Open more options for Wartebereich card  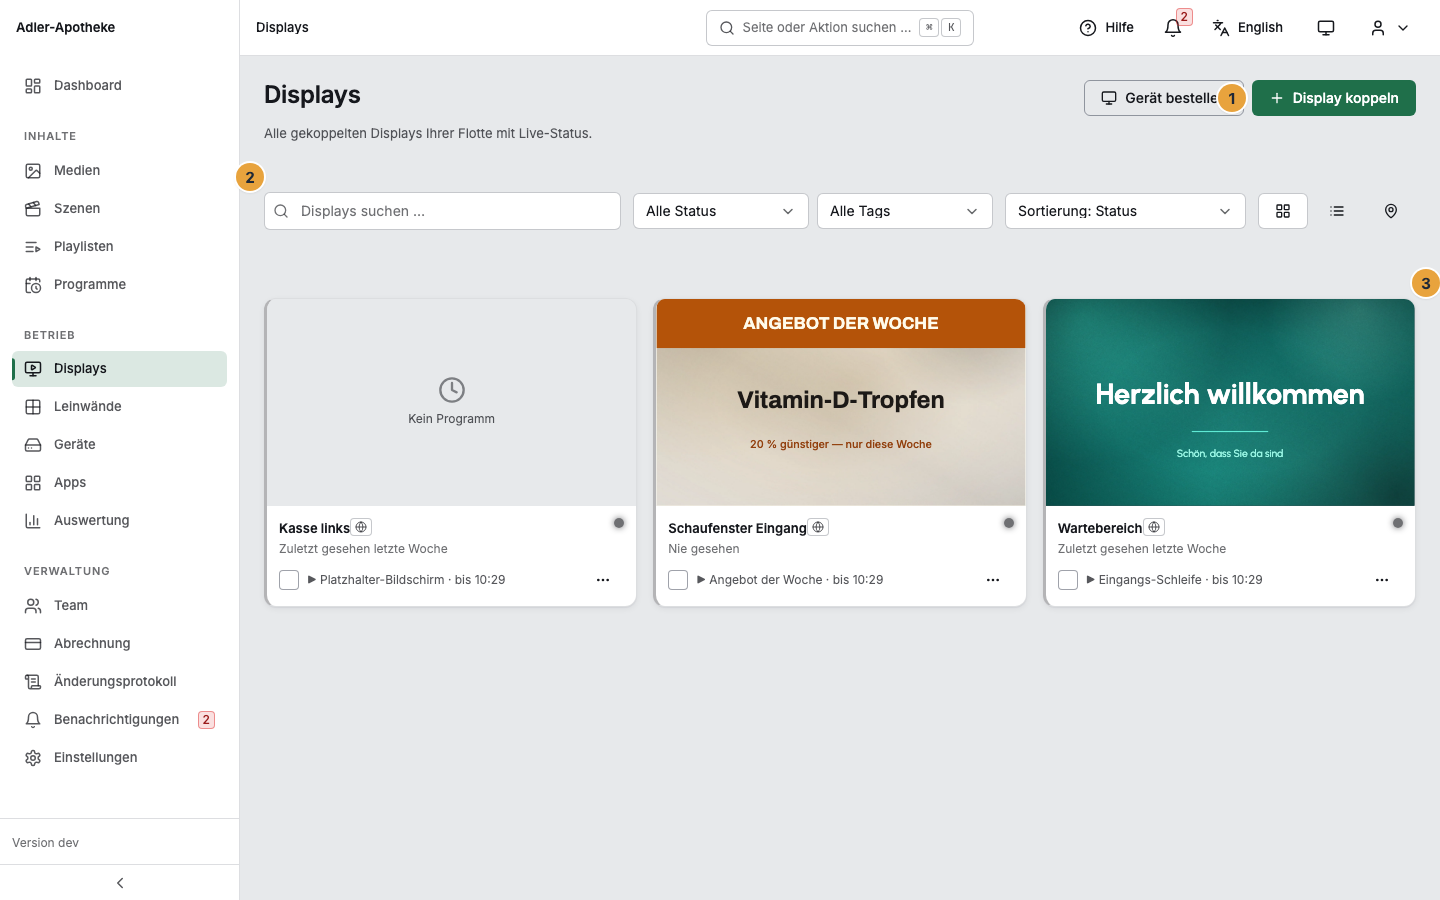[1382, 580]
